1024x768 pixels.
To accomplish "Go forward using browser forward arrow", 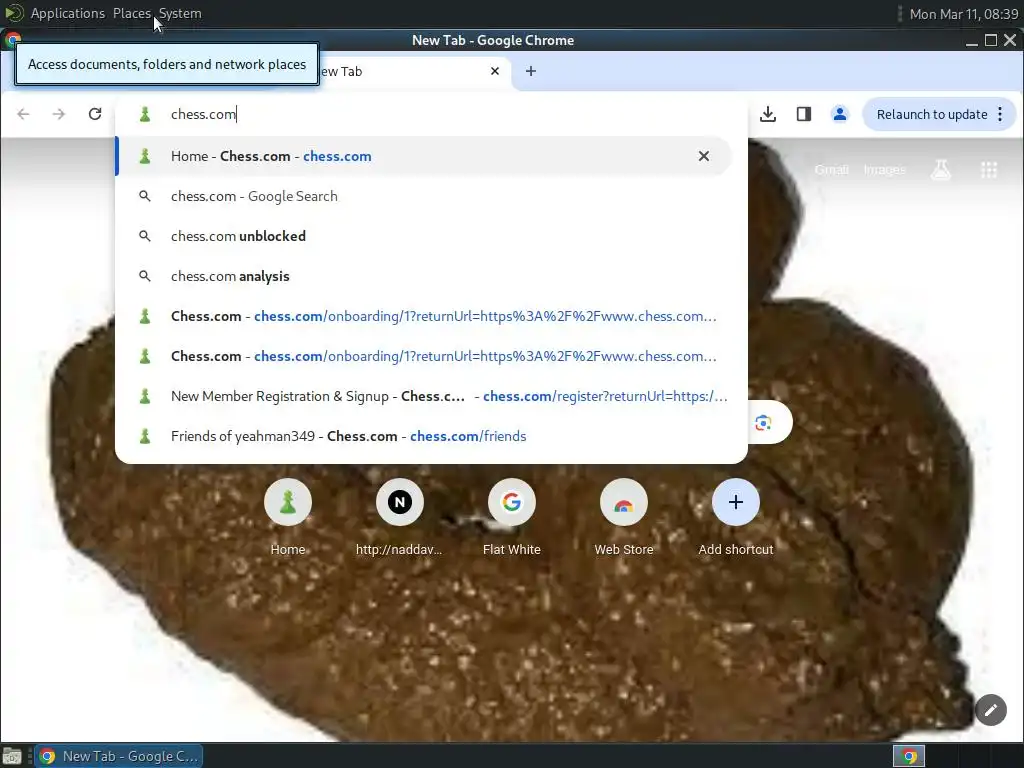I will click(x=59, y=114).
